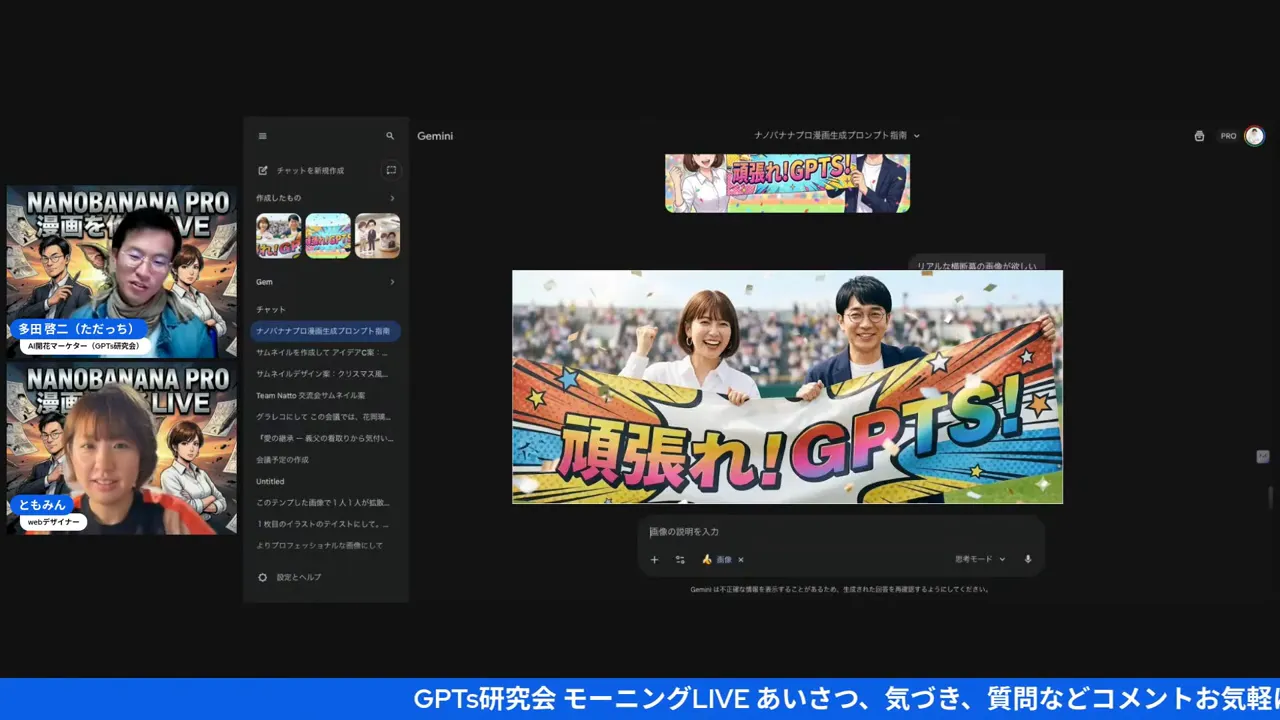Open the Google account avatar in the top right

tap(1254, 136)
